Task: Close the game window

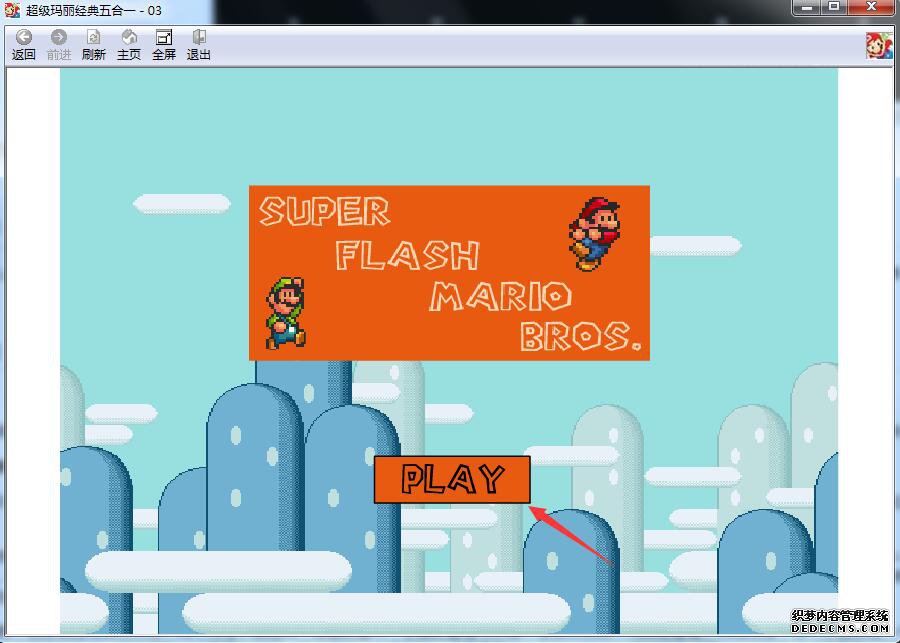Action: click(871, 7)
